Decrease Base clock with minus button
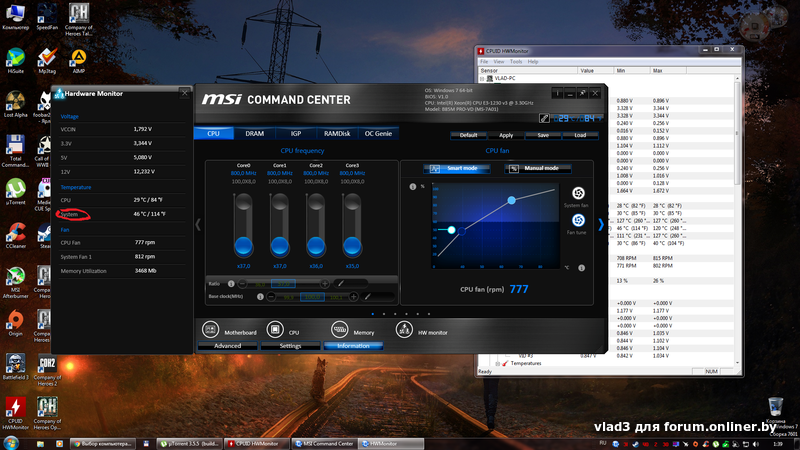Viewport: 800px width, 450px height. (x=271, y=296)
